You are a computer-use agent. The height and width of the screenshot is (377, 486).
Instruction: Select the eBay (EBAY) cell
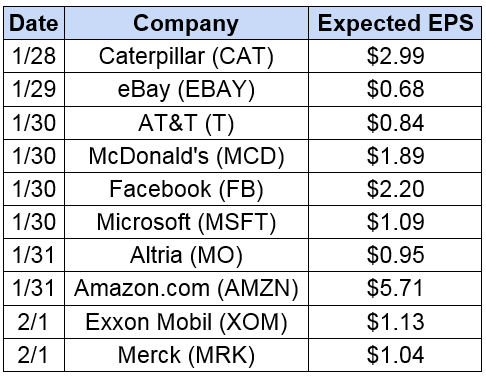pos(186,89)
